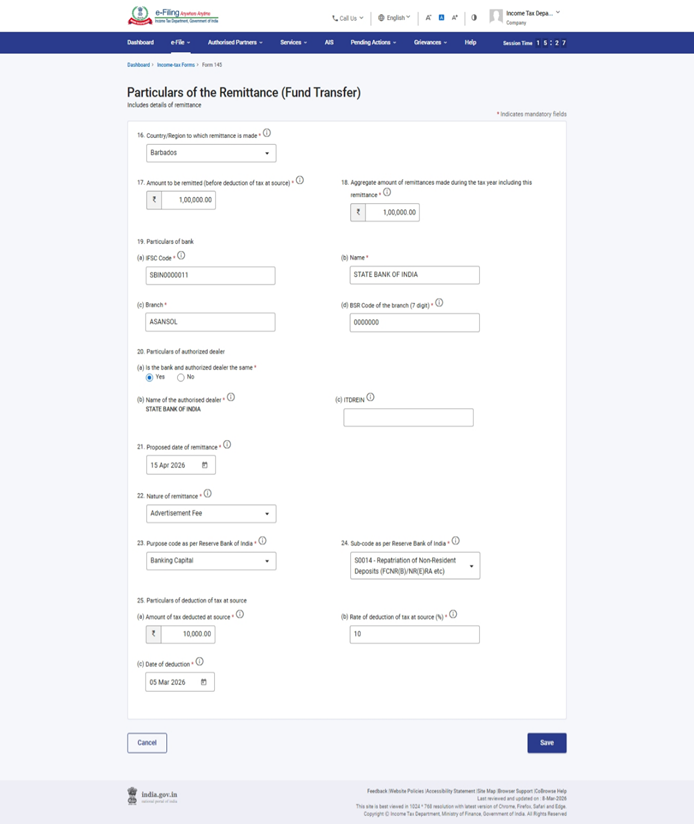Open the calendar for date of deduction
The image size is (694, 824).
point(206,681)
